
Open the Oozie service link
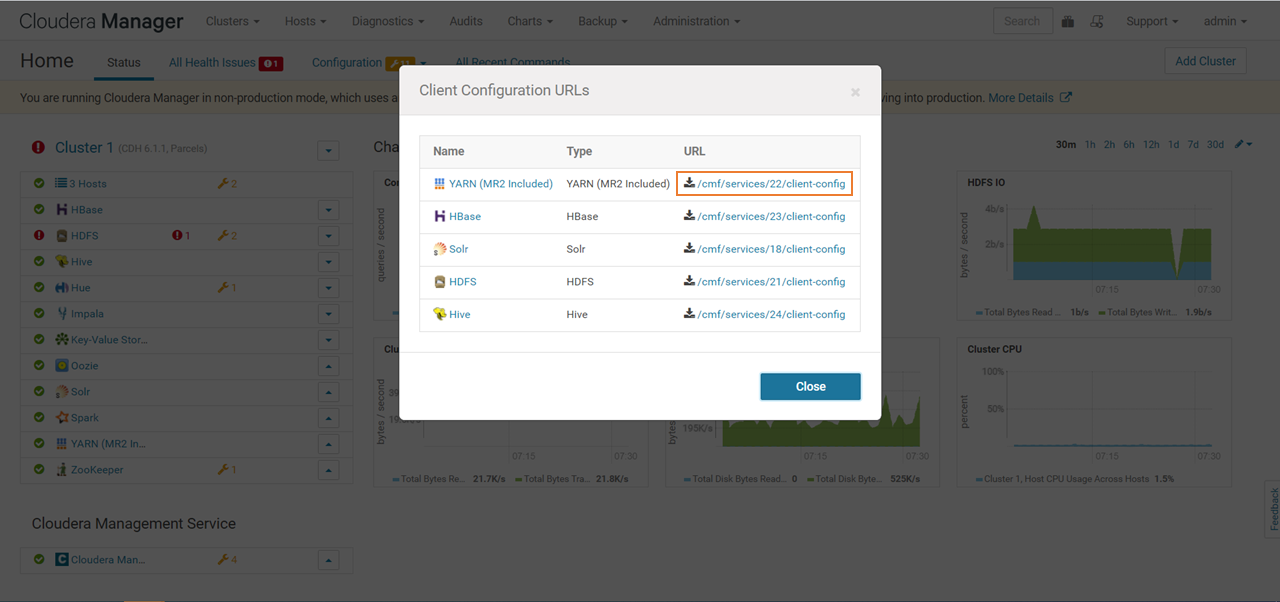84,366
